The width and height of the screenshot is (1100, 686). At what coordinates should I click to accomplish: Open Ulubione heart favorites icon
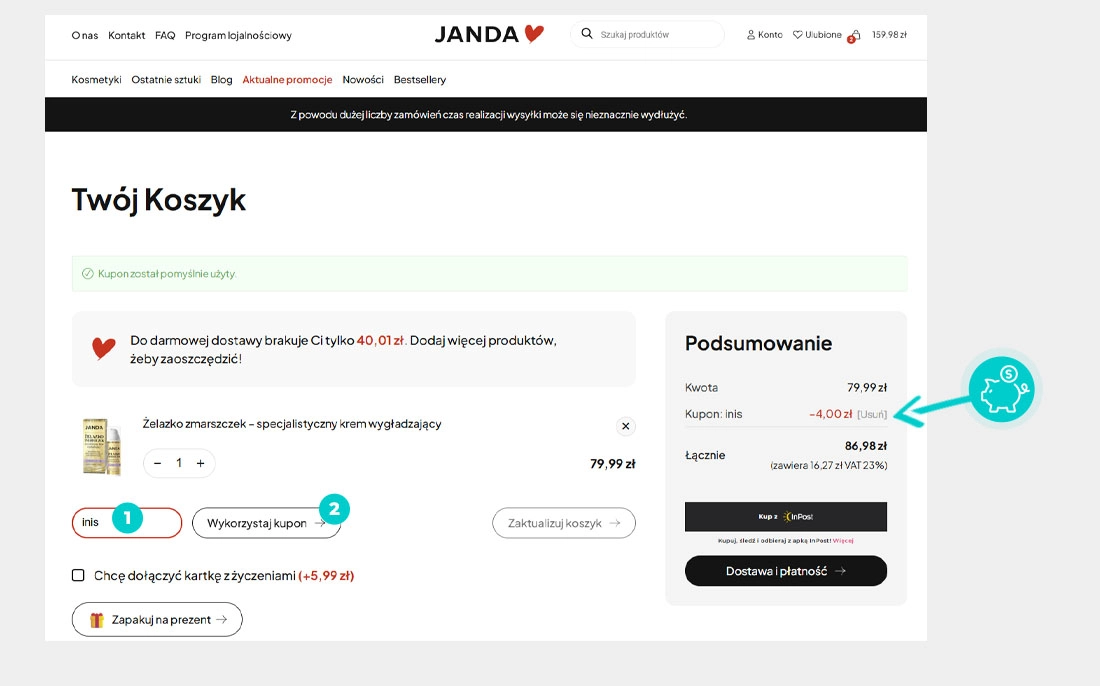798,34
